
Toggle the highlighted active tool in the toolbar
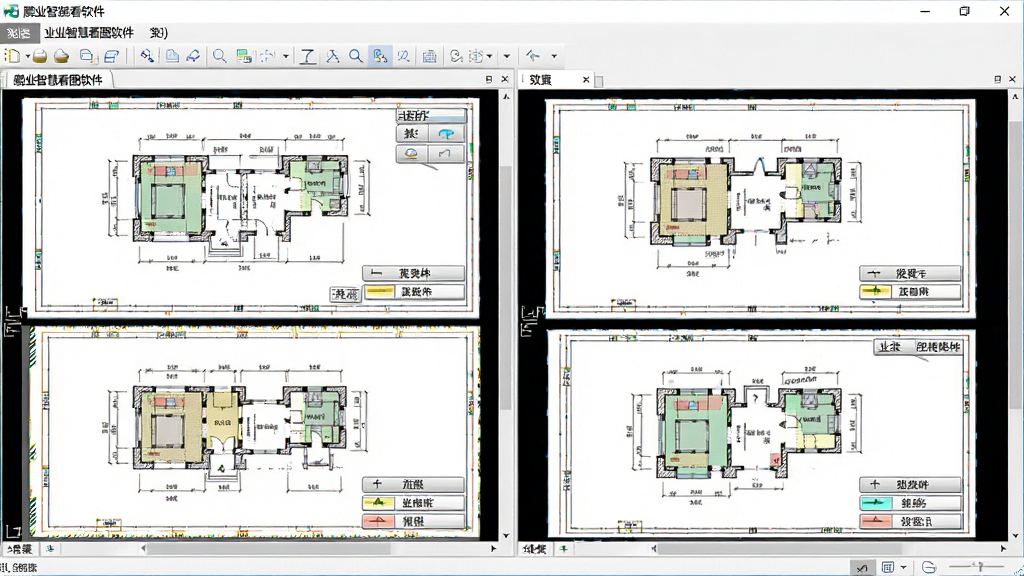point(380,56)
